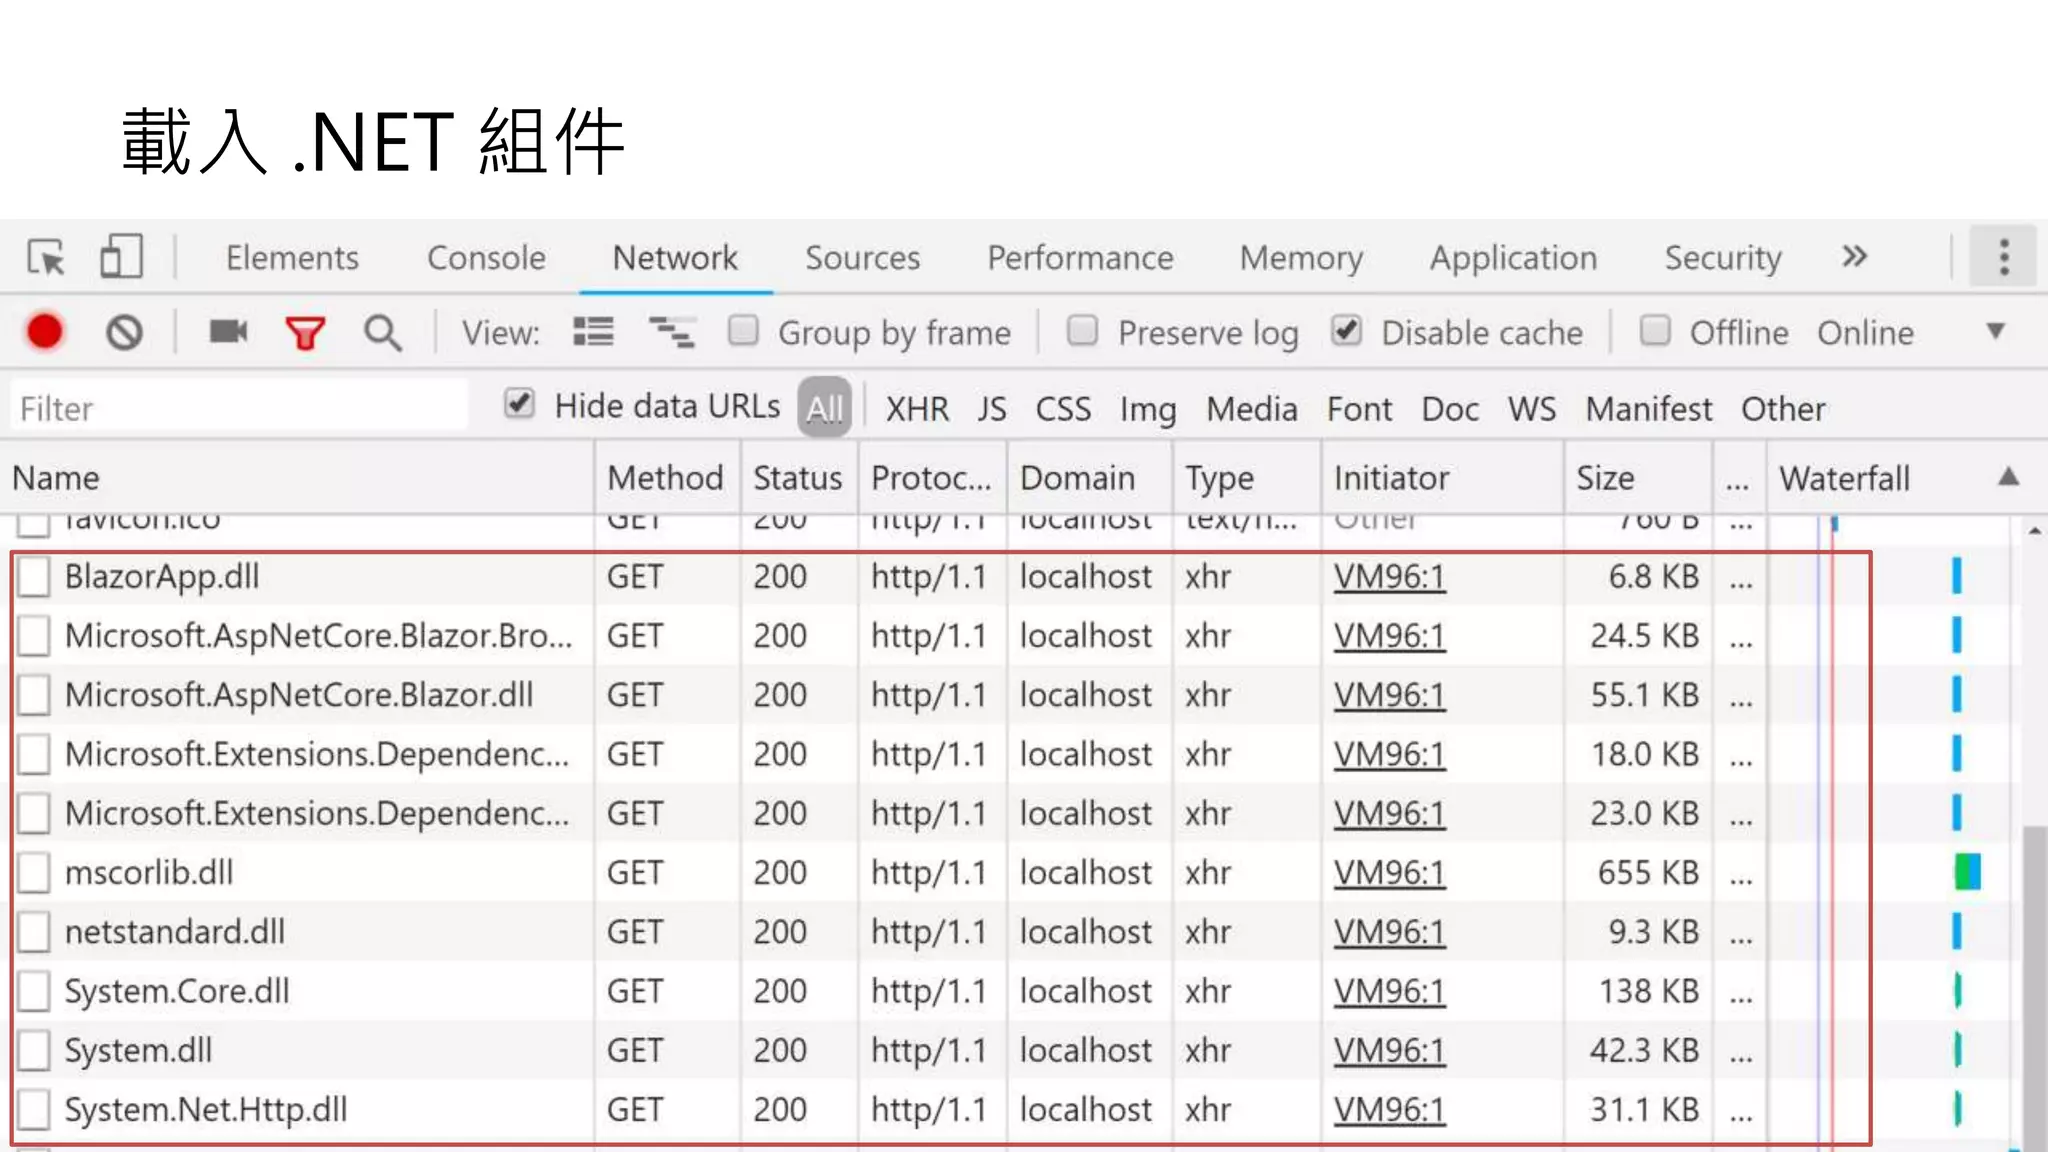Switch to the Sources tab
The width and height of the screenshot is (2048, 1152).
[x=862, y=258]
